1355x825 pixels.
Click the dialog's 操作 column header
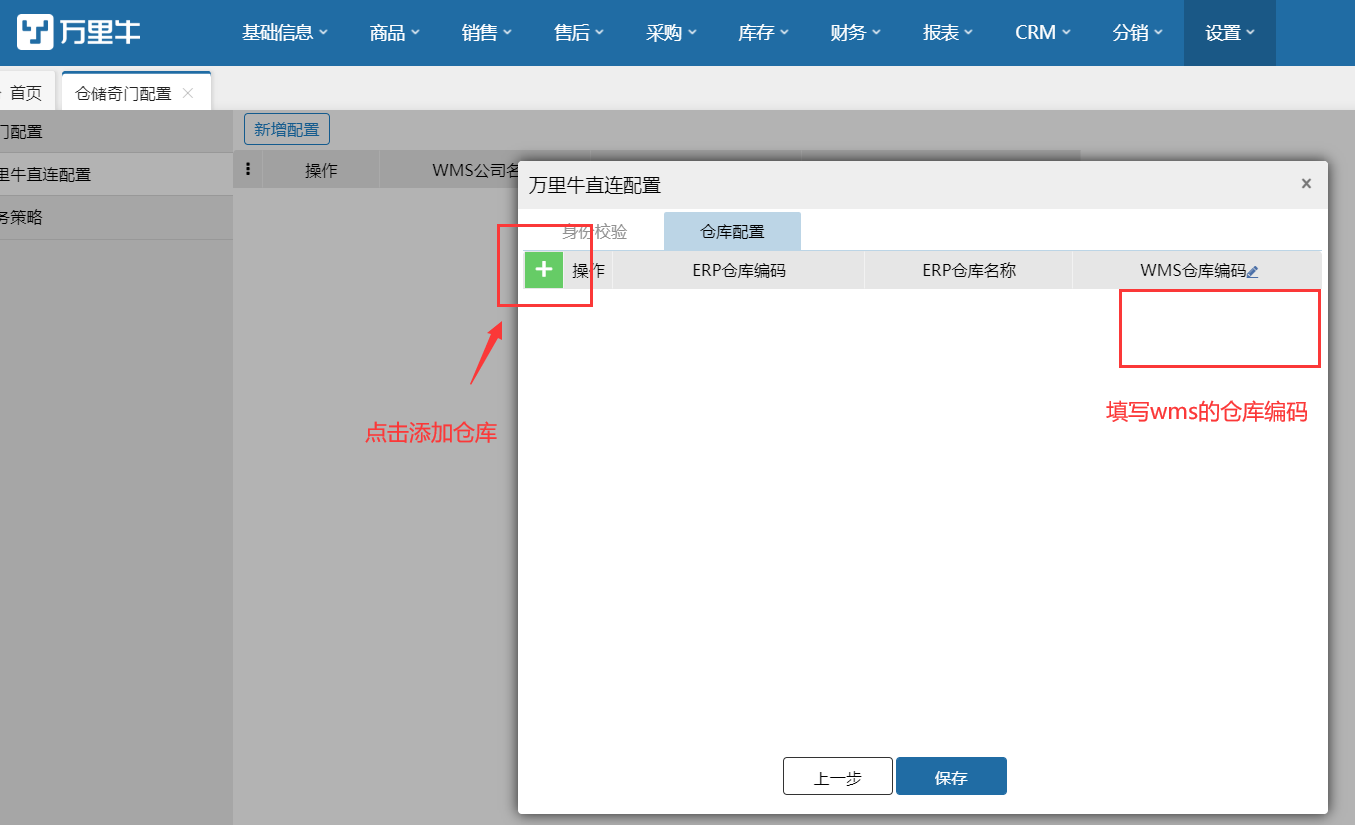[x=588, y=270]
